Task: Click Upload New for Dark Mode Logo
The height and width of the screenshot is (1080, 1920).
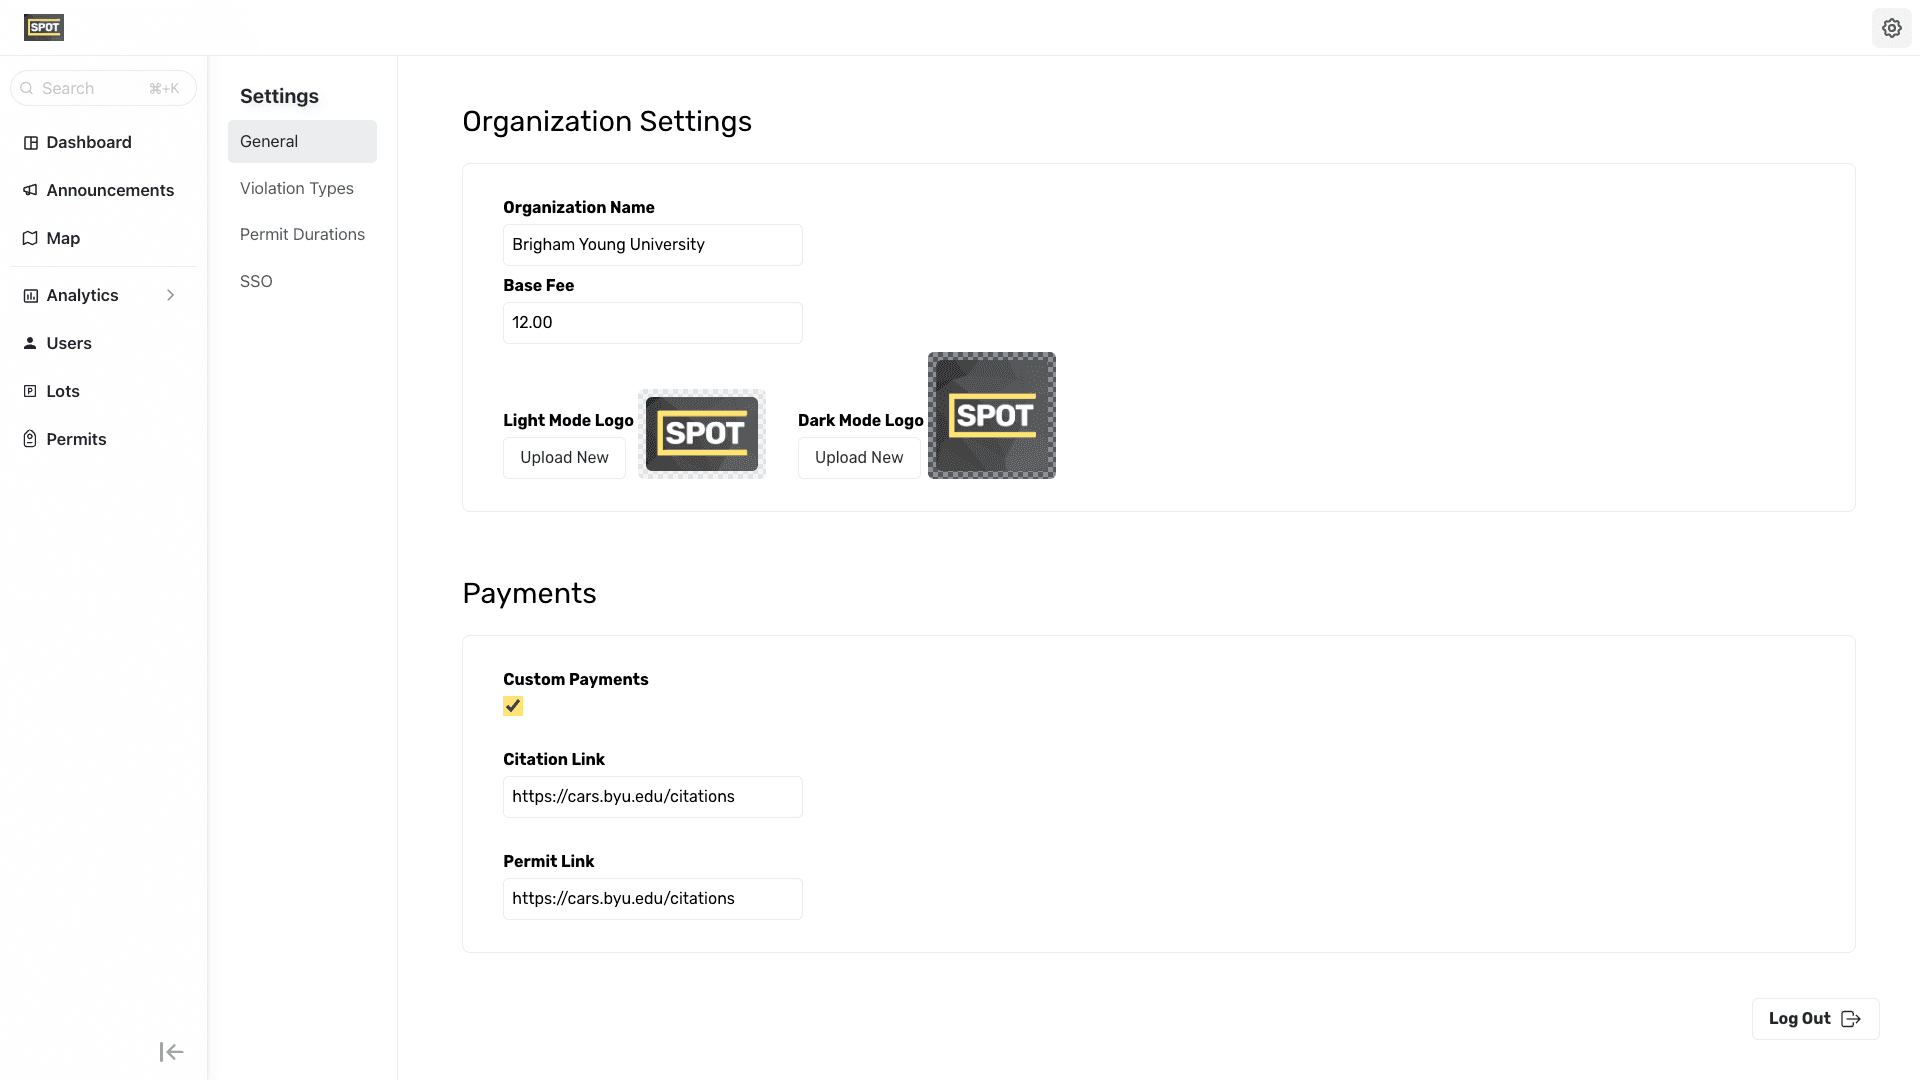Action: [x=858, y=457]
